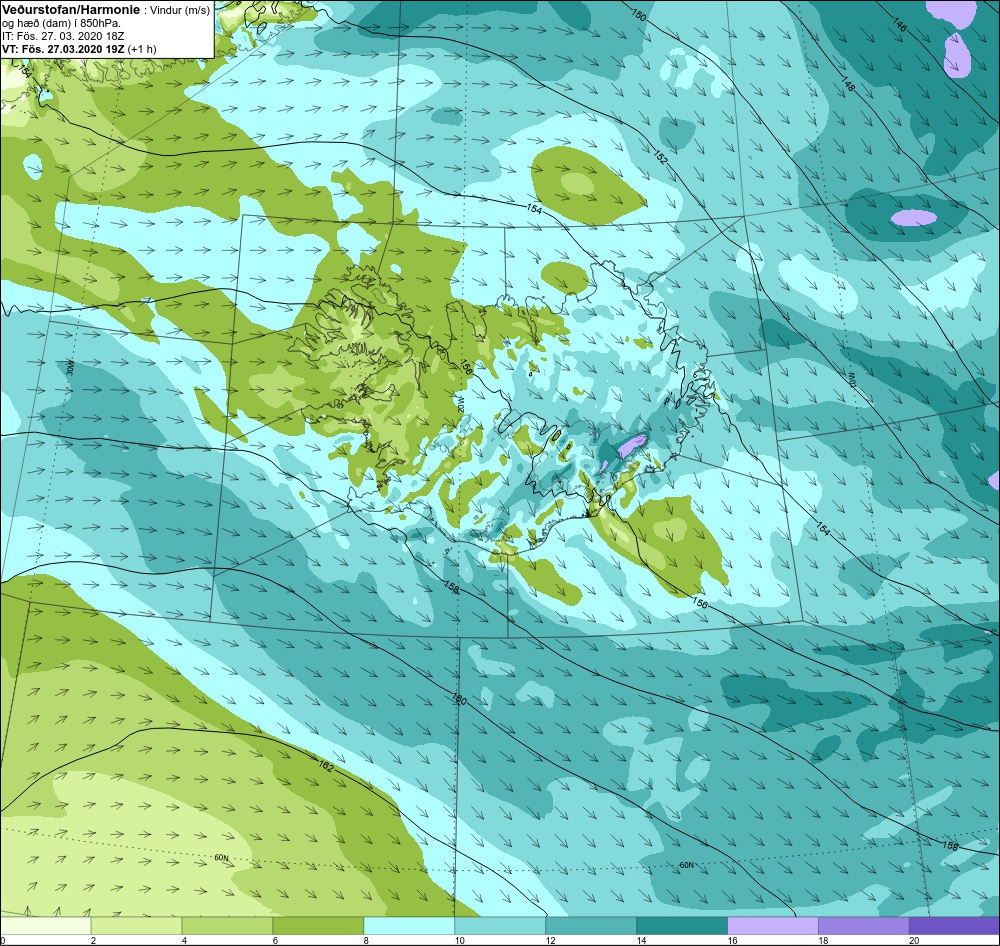The height and width of the screenshot is (946, 1000).
Task: Click the valid time 'VT: Fös. 27.03.2020 19Z (+1 h)'
Action: [79, 48]
